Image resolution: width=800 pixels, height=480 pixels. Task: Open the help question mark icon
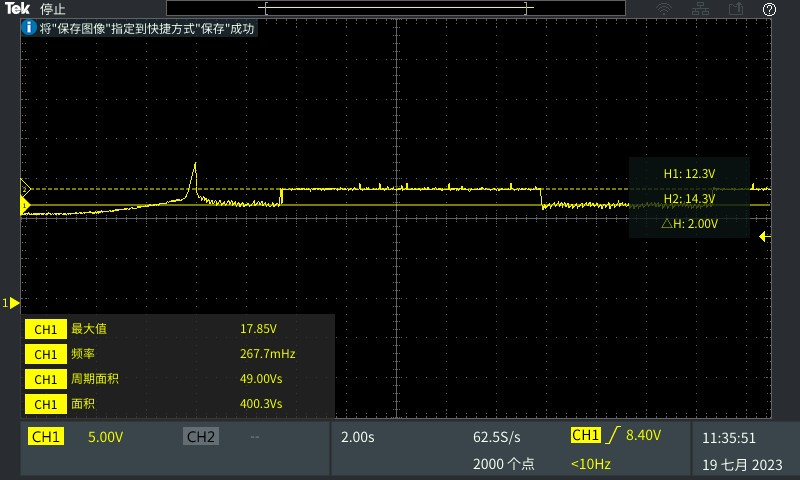[769, 9]
